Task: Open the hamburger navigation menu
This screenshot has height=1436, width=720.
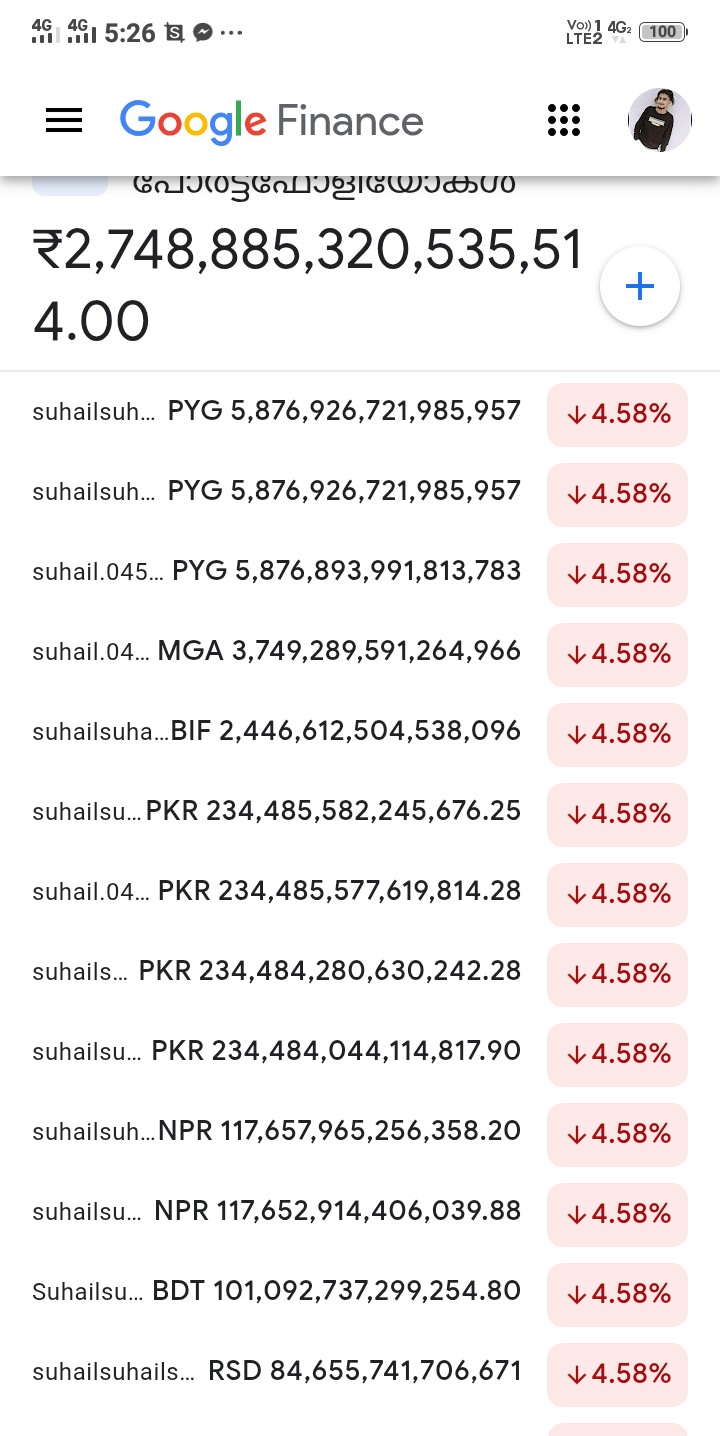Action: pos(64,121)
